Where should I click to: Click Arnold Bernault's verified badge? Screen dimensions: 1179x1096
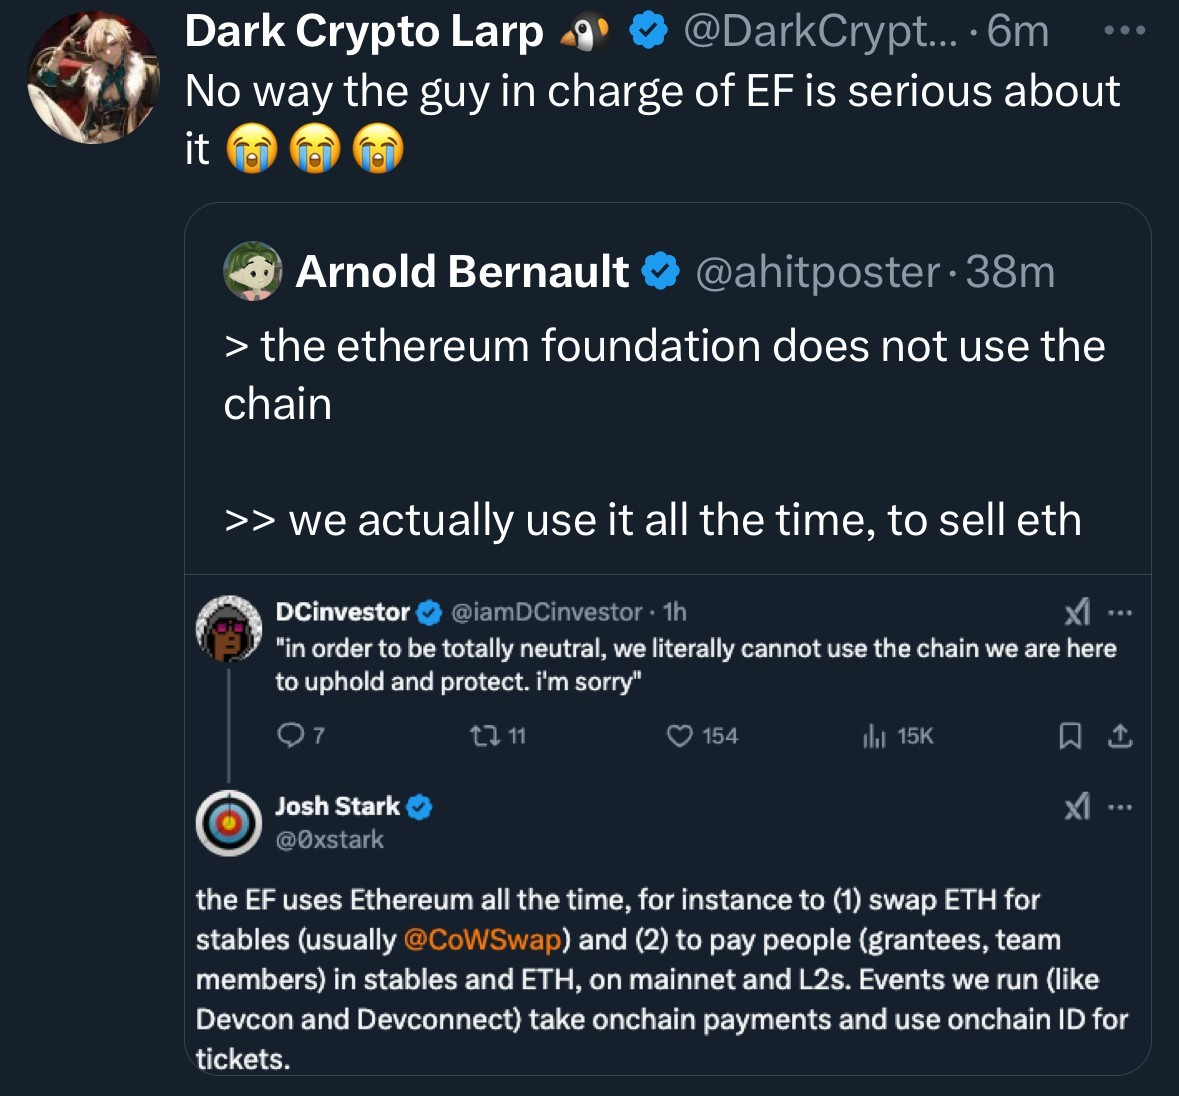(x=660, y=272)
